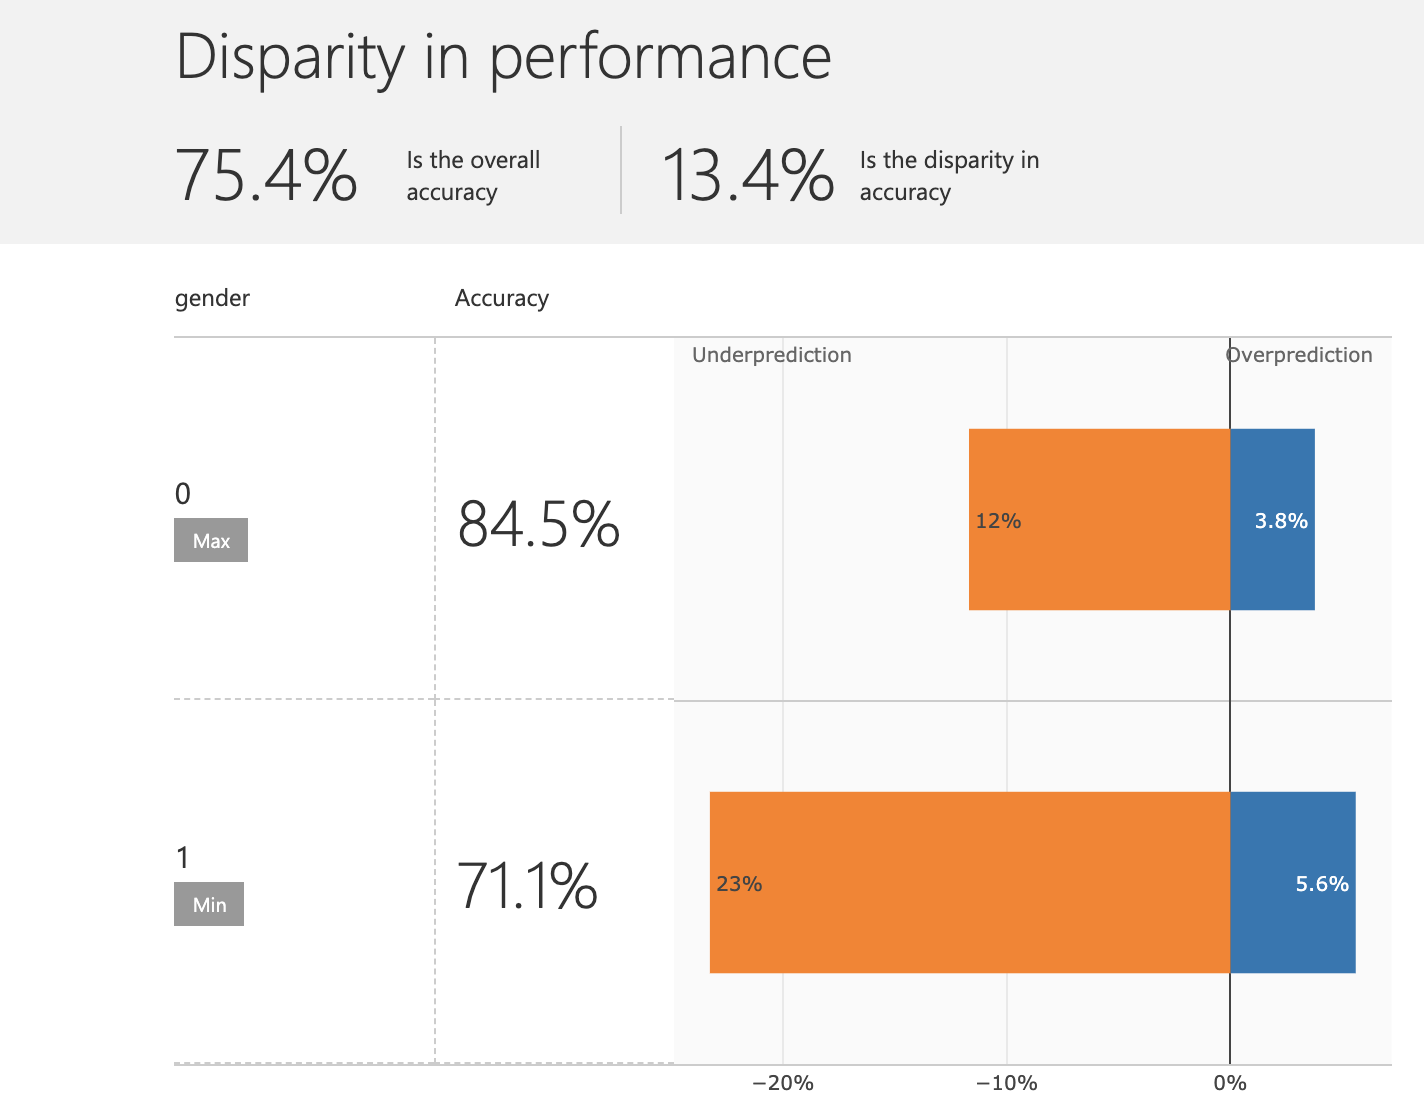Click the Min badge under group 1

(209, 904)
